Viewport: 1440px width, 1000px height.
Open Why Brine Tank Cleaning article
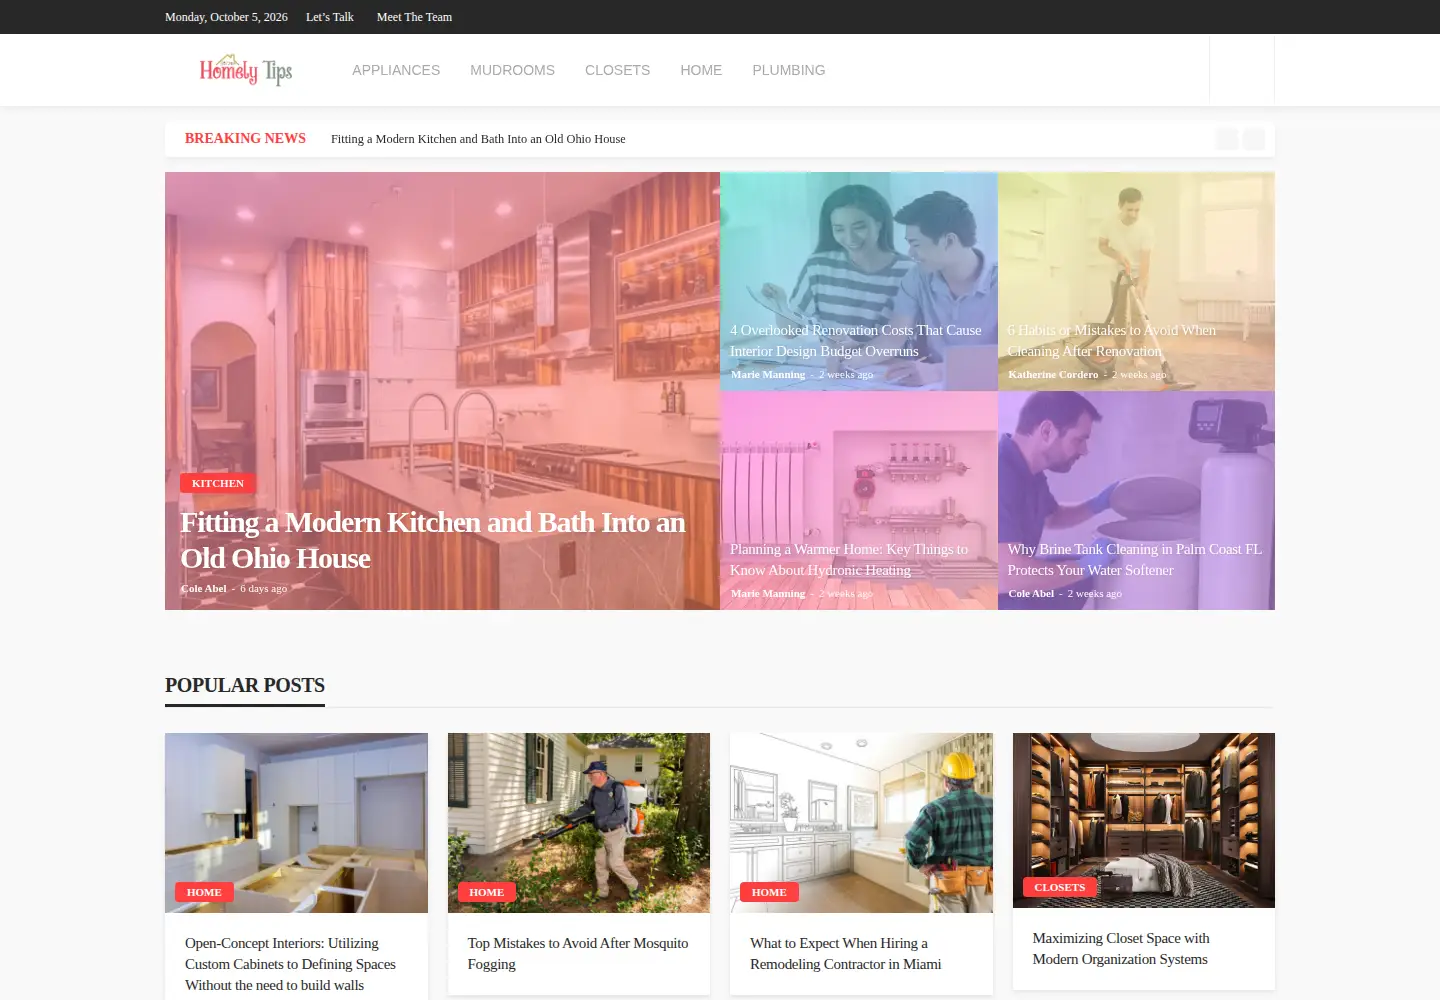pos(1135,559)
